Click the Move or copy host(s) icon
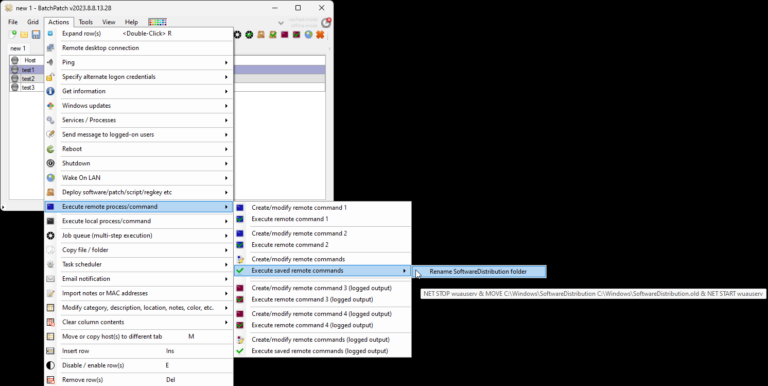Viewport: 768px width, 386px height. [50, 337]
